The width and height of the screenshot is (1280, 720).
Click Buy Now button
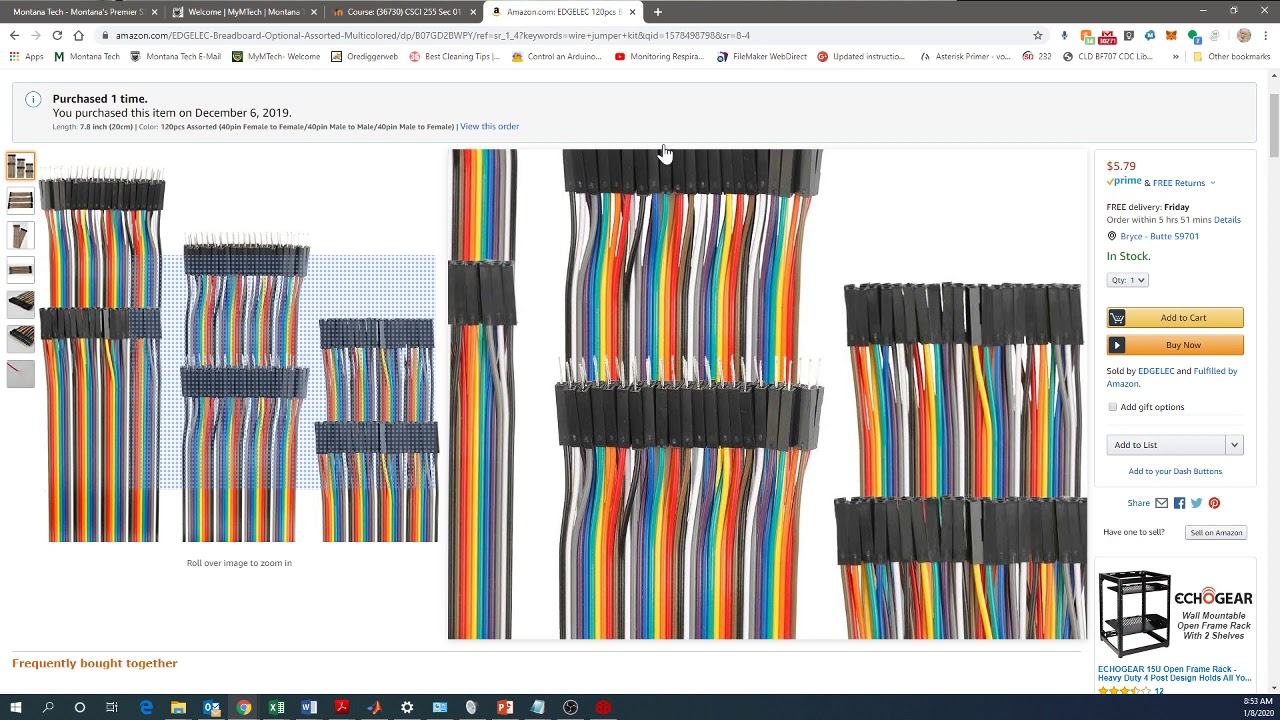tap(1175, 345)
